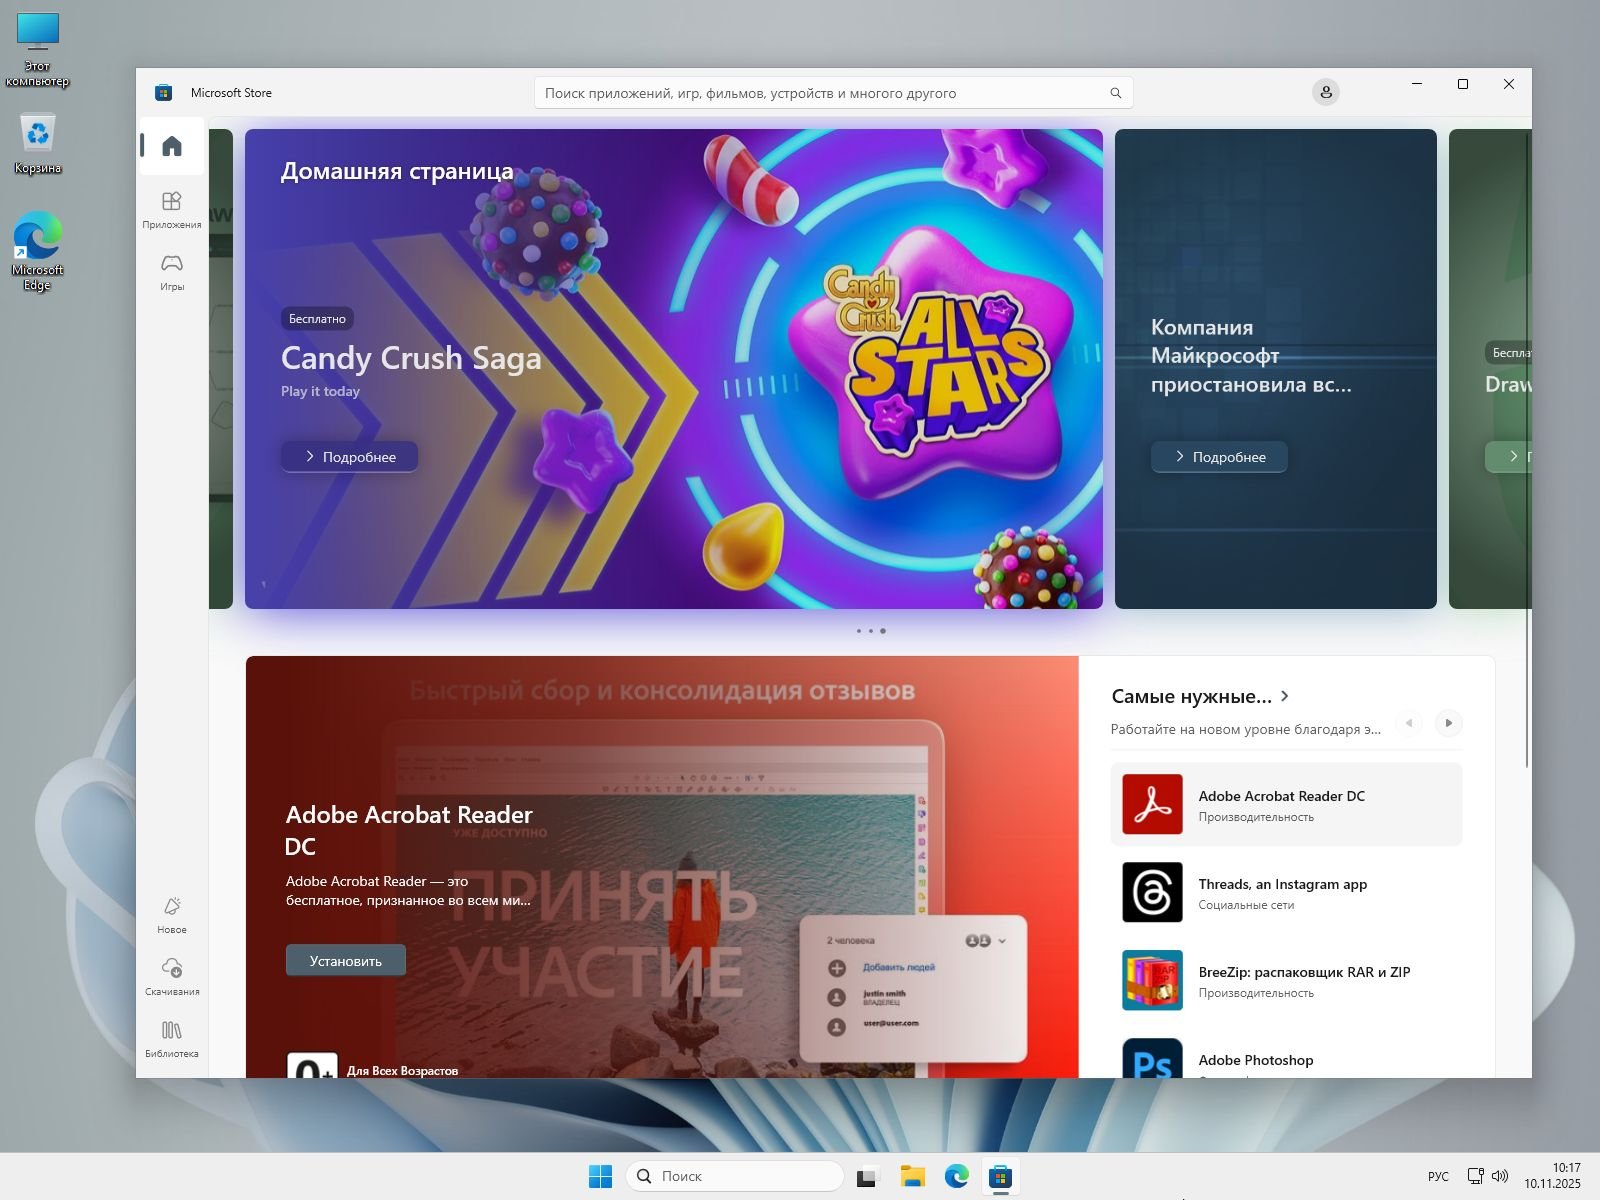Image resolution: width=1600 pixels, height=1200 pixels.
Task: Open BreeZip распаковщик RAR и ZIP entry
Action: click(1286, 981)
